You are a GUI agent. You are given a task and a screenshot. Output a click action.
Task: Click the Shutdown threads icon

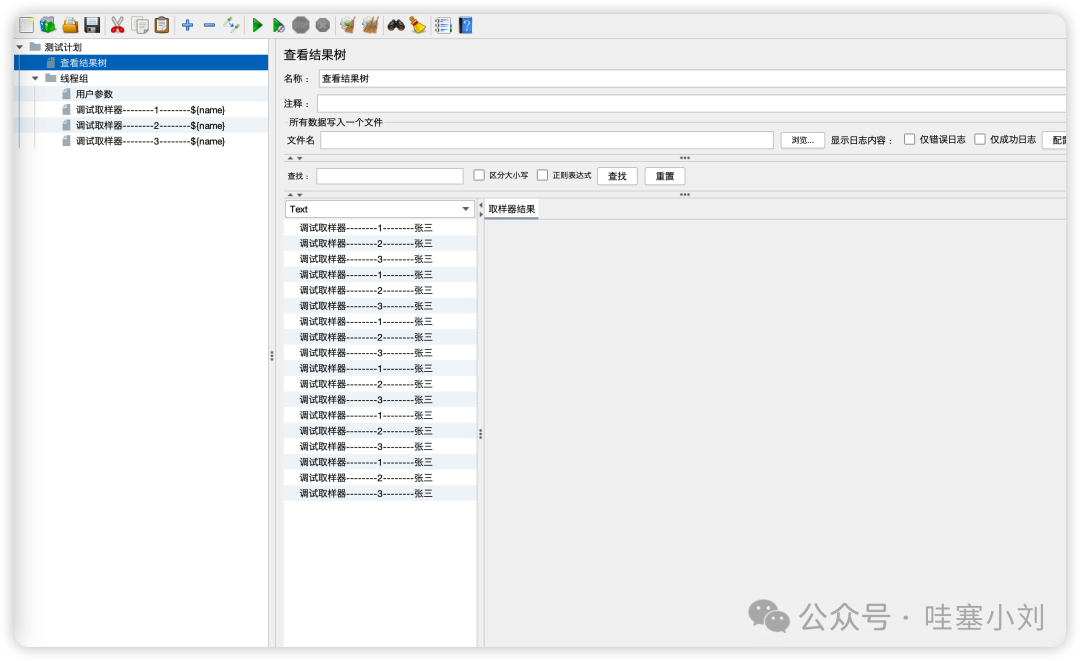coord(322,25)
